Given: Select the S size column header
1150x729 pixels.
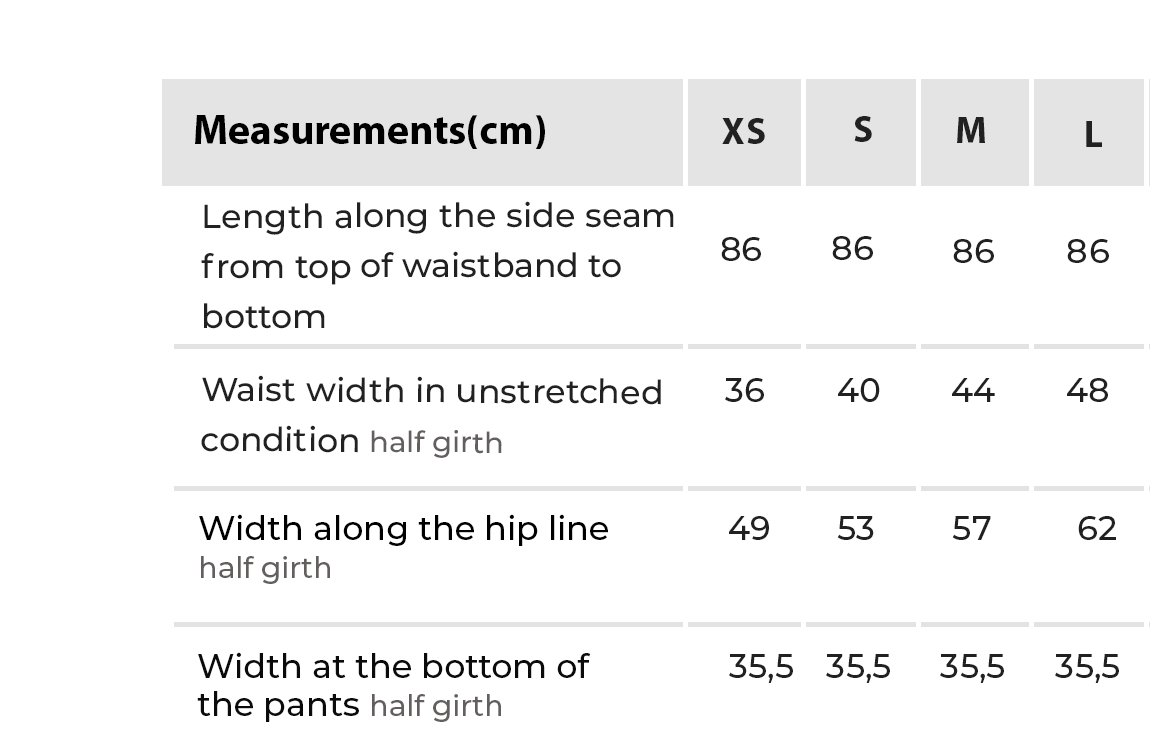Looking at the screenshot, I should [x=862, y=130].
